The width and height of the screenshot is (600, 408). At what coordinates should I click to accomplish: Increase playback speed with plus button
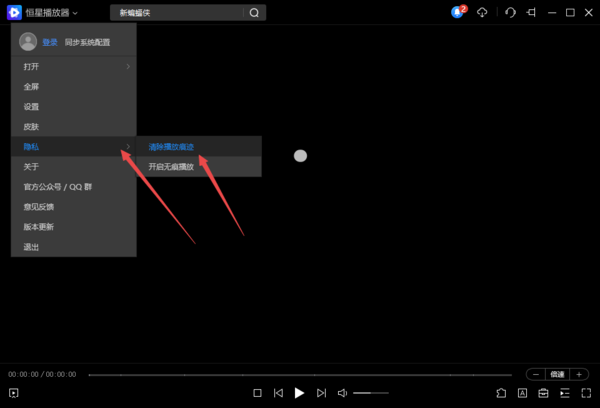[579, 374]
